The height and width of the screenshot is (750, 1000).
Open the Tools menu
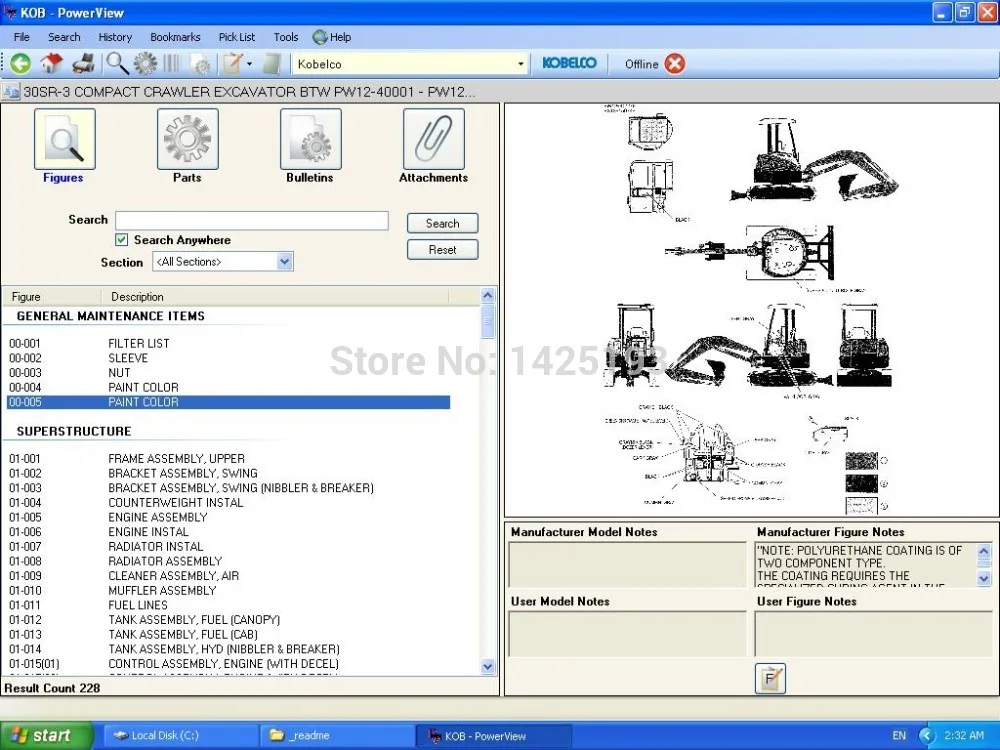click(286, 37)
